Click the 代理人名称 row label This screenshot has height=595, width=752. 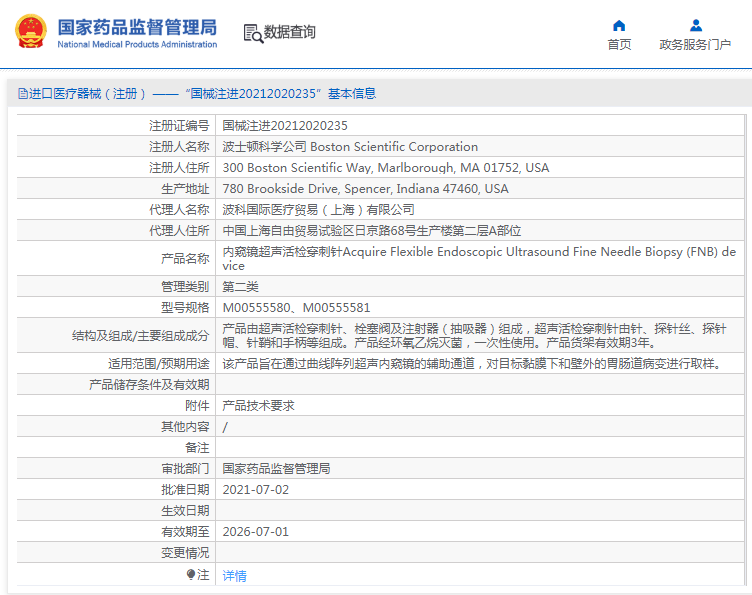pos(179,210)
